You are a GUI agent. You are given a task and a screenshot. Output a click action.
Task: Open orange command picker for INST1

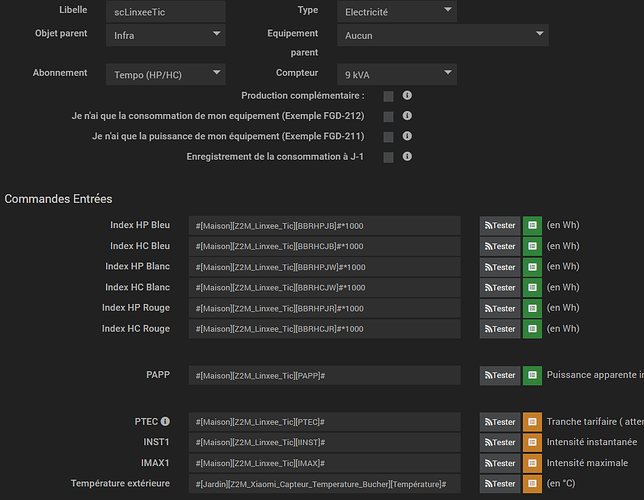pos(532,442)
